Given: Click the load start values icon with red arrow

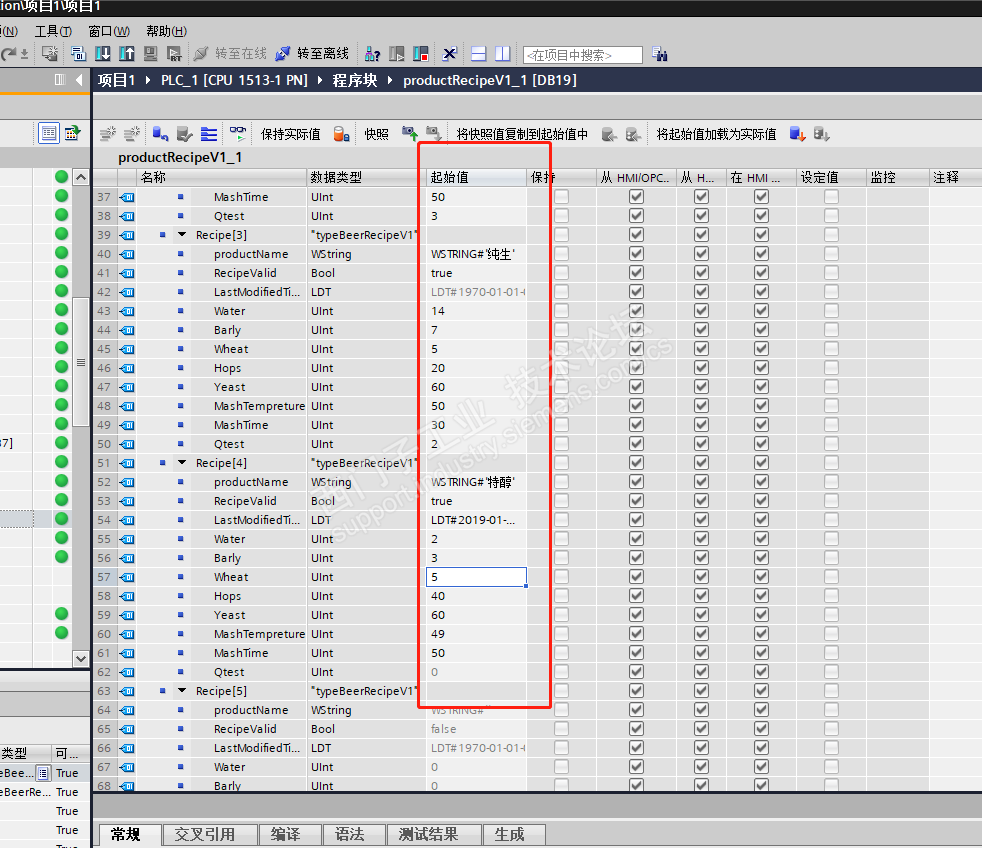Looking at the screenshot, I should point(797,133).
